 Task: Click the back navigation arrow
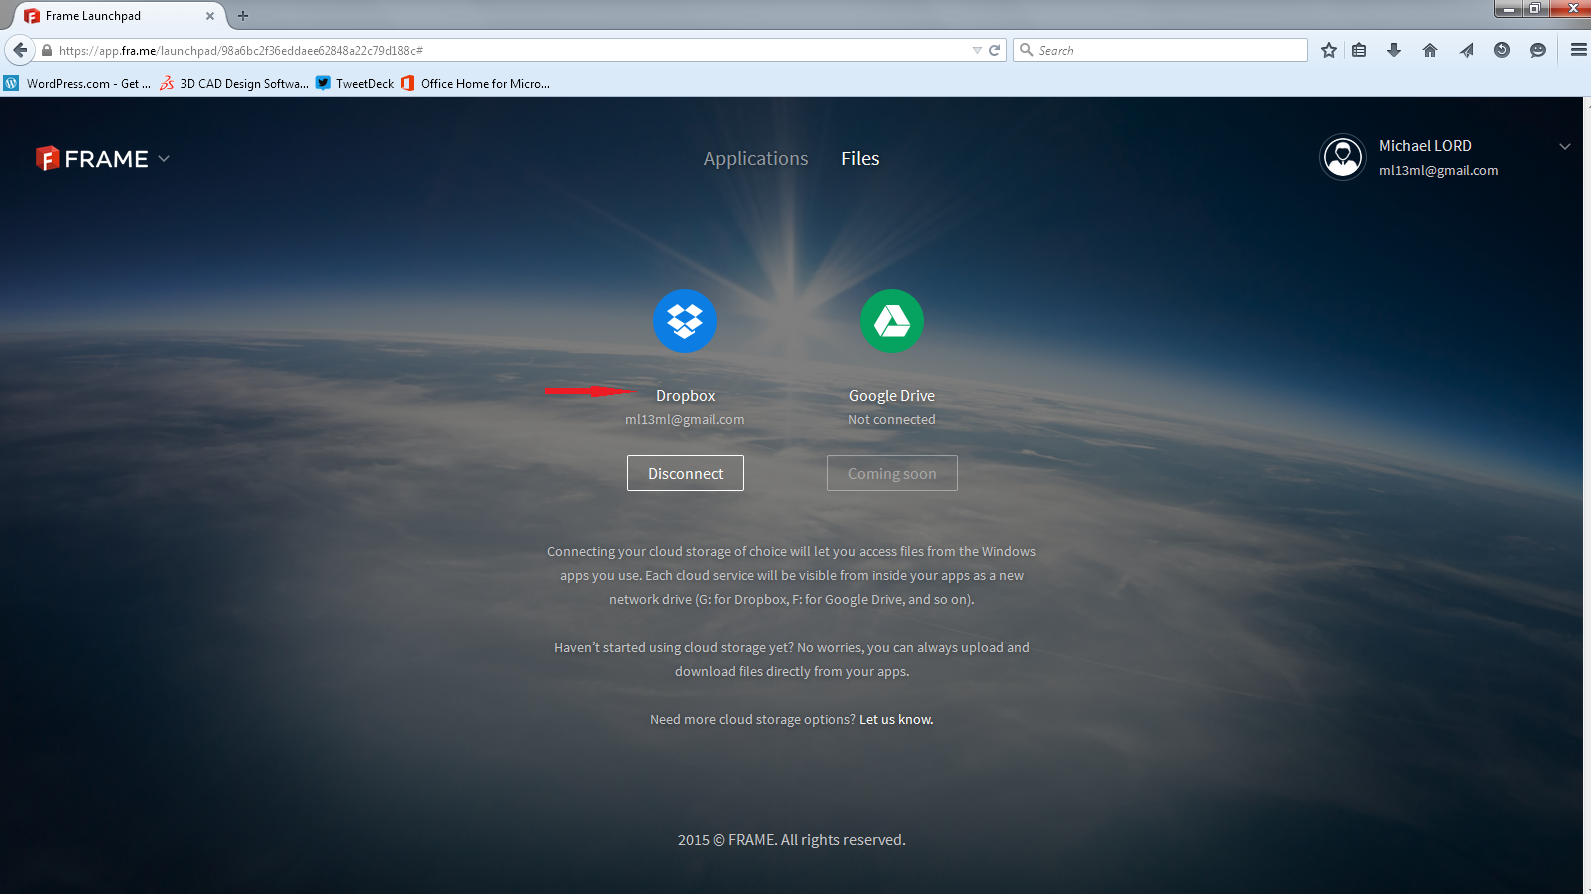[20, 50]
